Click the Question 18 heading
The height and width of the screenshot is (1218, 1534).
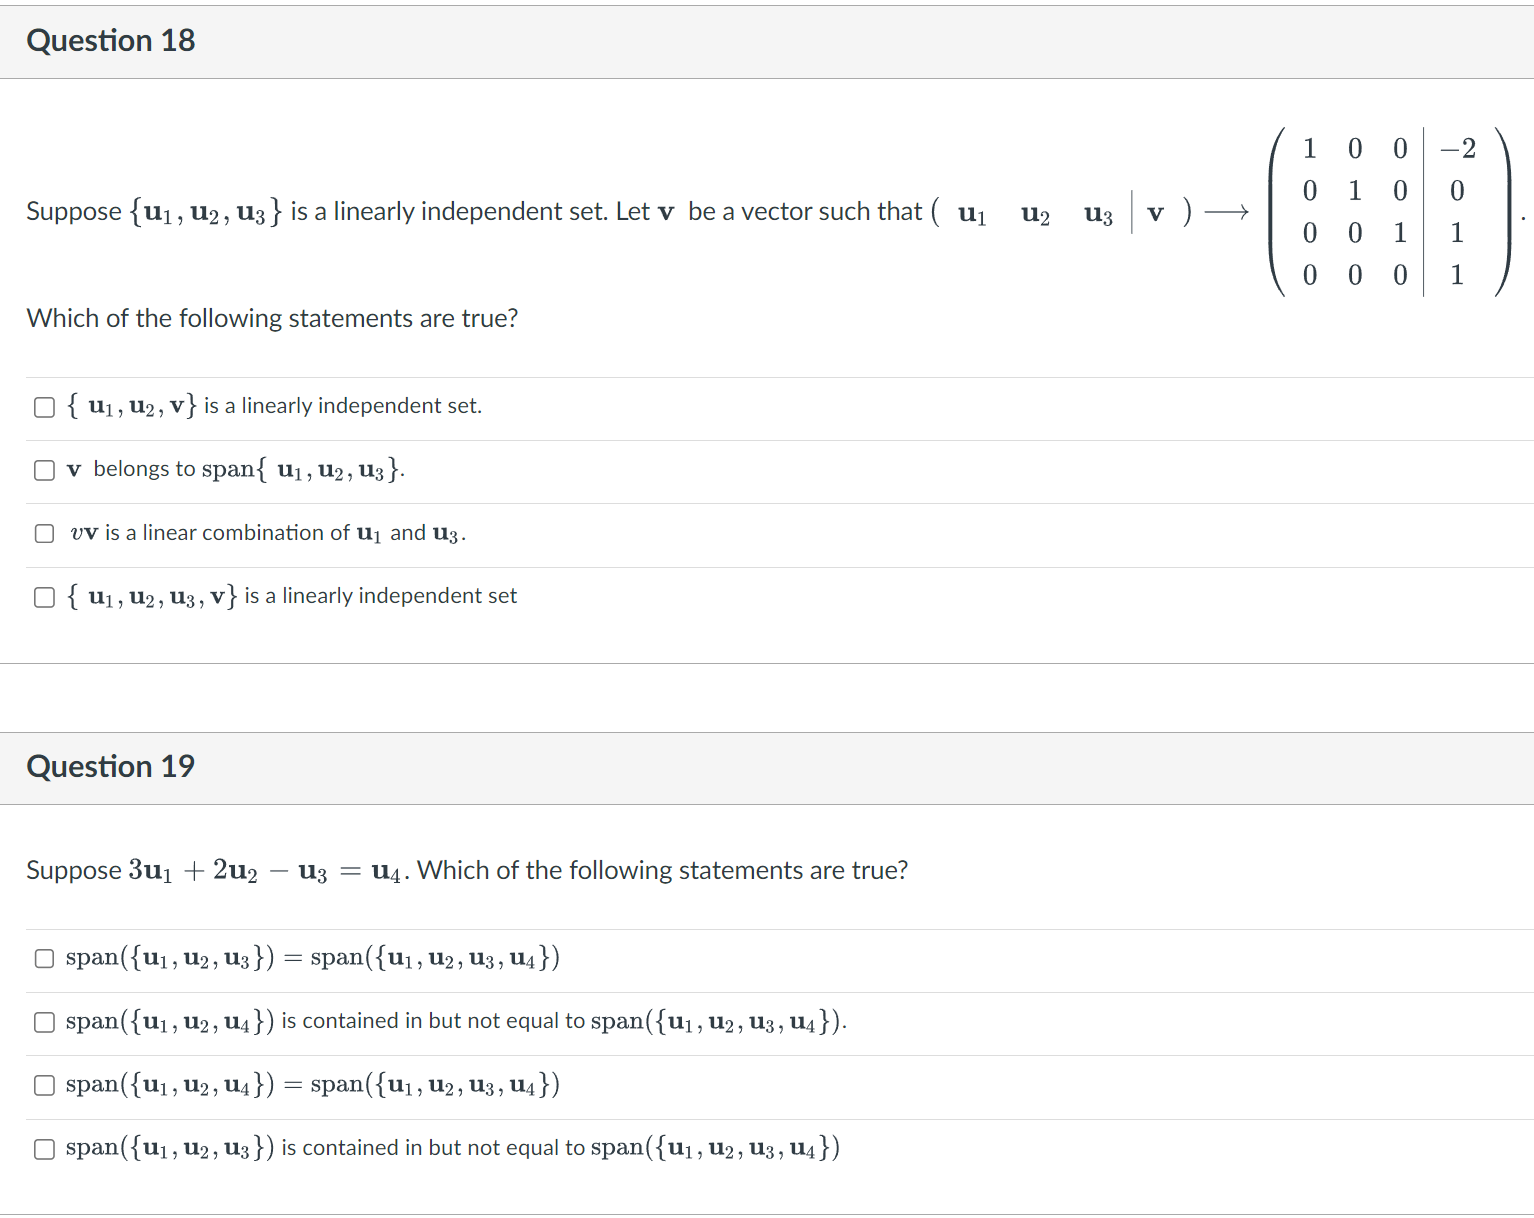coord(111,41)
